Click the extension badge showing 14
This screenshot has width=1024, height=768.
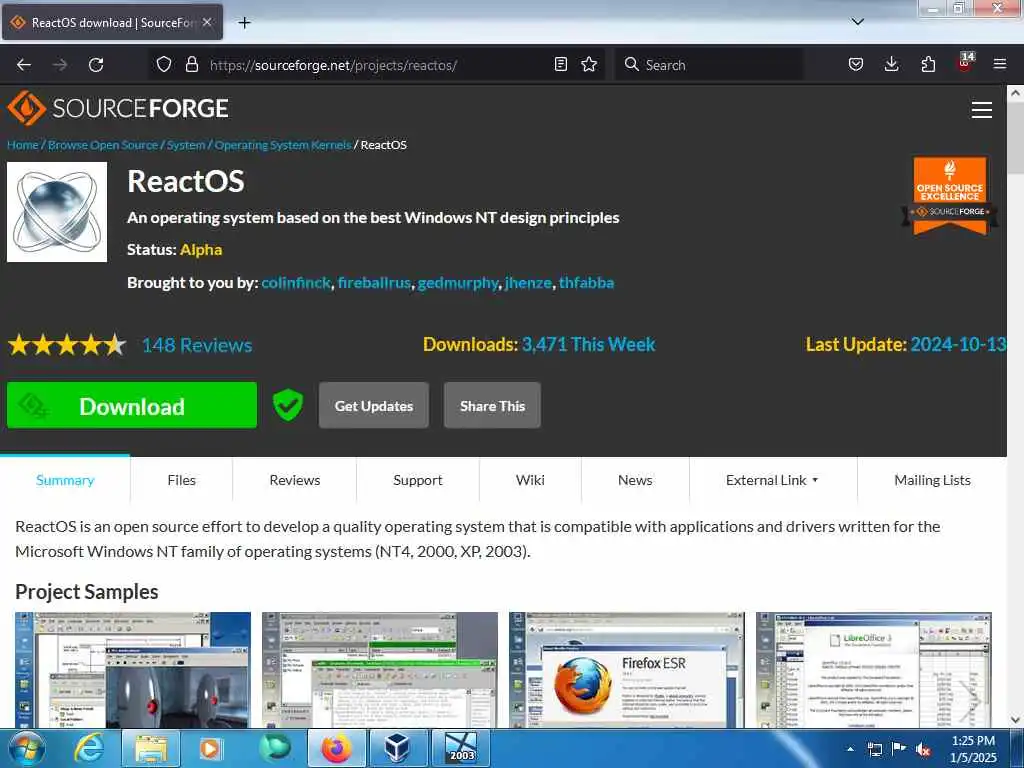pyautogui.click(x=965, y=62)
